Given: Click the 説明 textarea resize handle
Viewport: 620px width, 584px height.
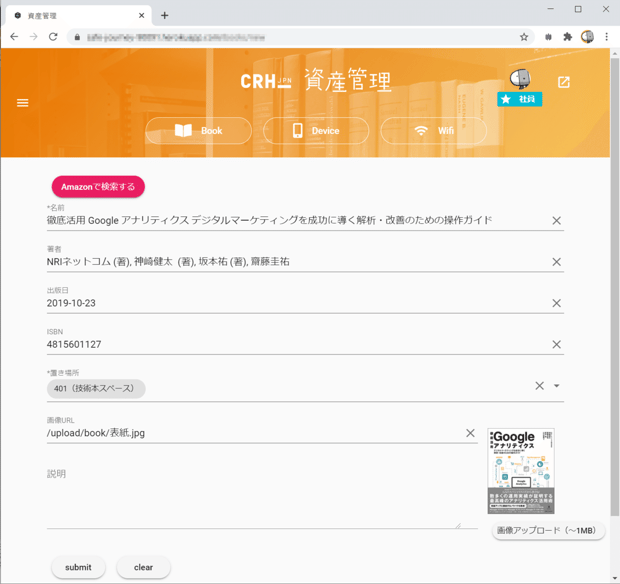Looking at the screenshot, I should point(458,525).
